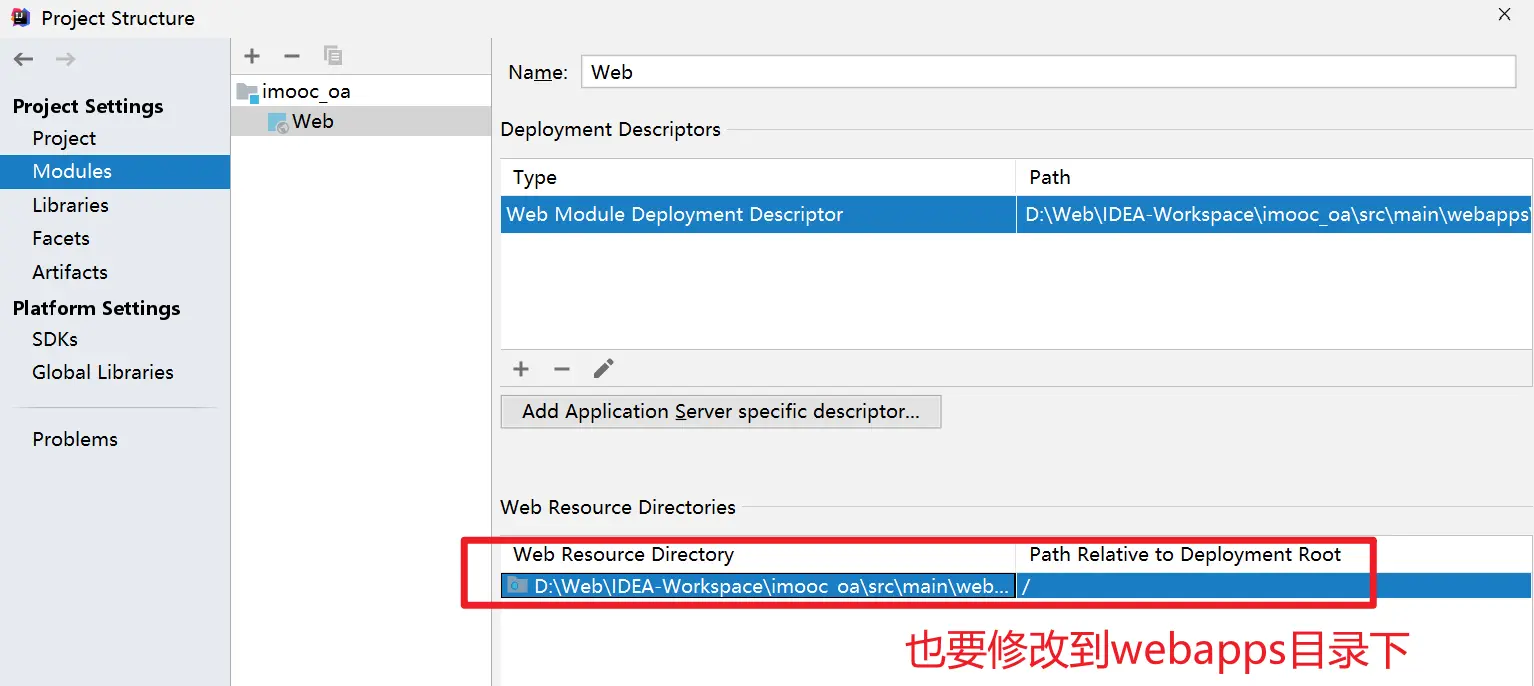Click the folder icon in the Web Resource Directory row
Screen dimensions: 1534x686
click(518, 586)
